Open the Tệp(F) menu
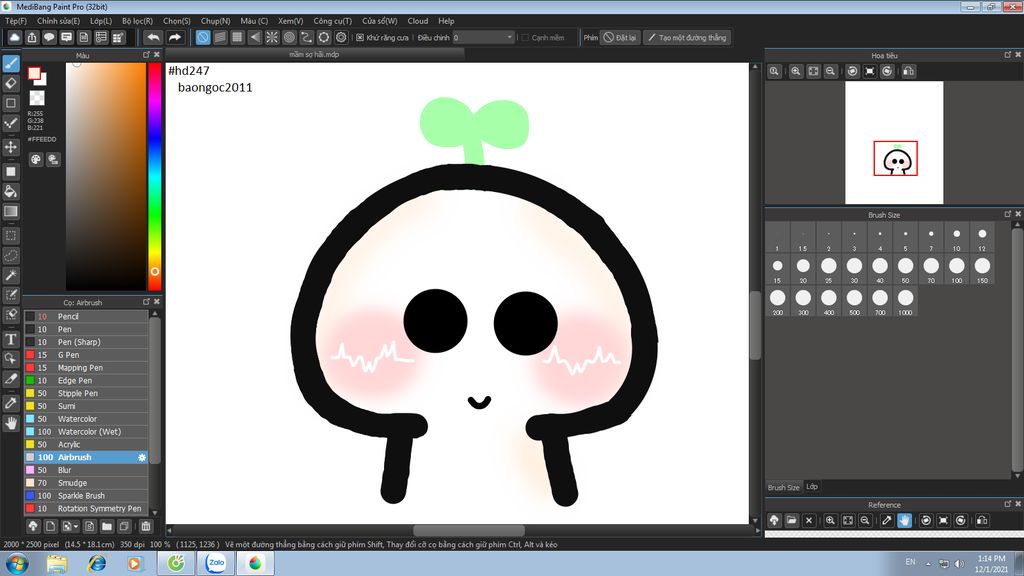Image resolution: width=1024 pixels, height=576 pixels. point(16,21)
